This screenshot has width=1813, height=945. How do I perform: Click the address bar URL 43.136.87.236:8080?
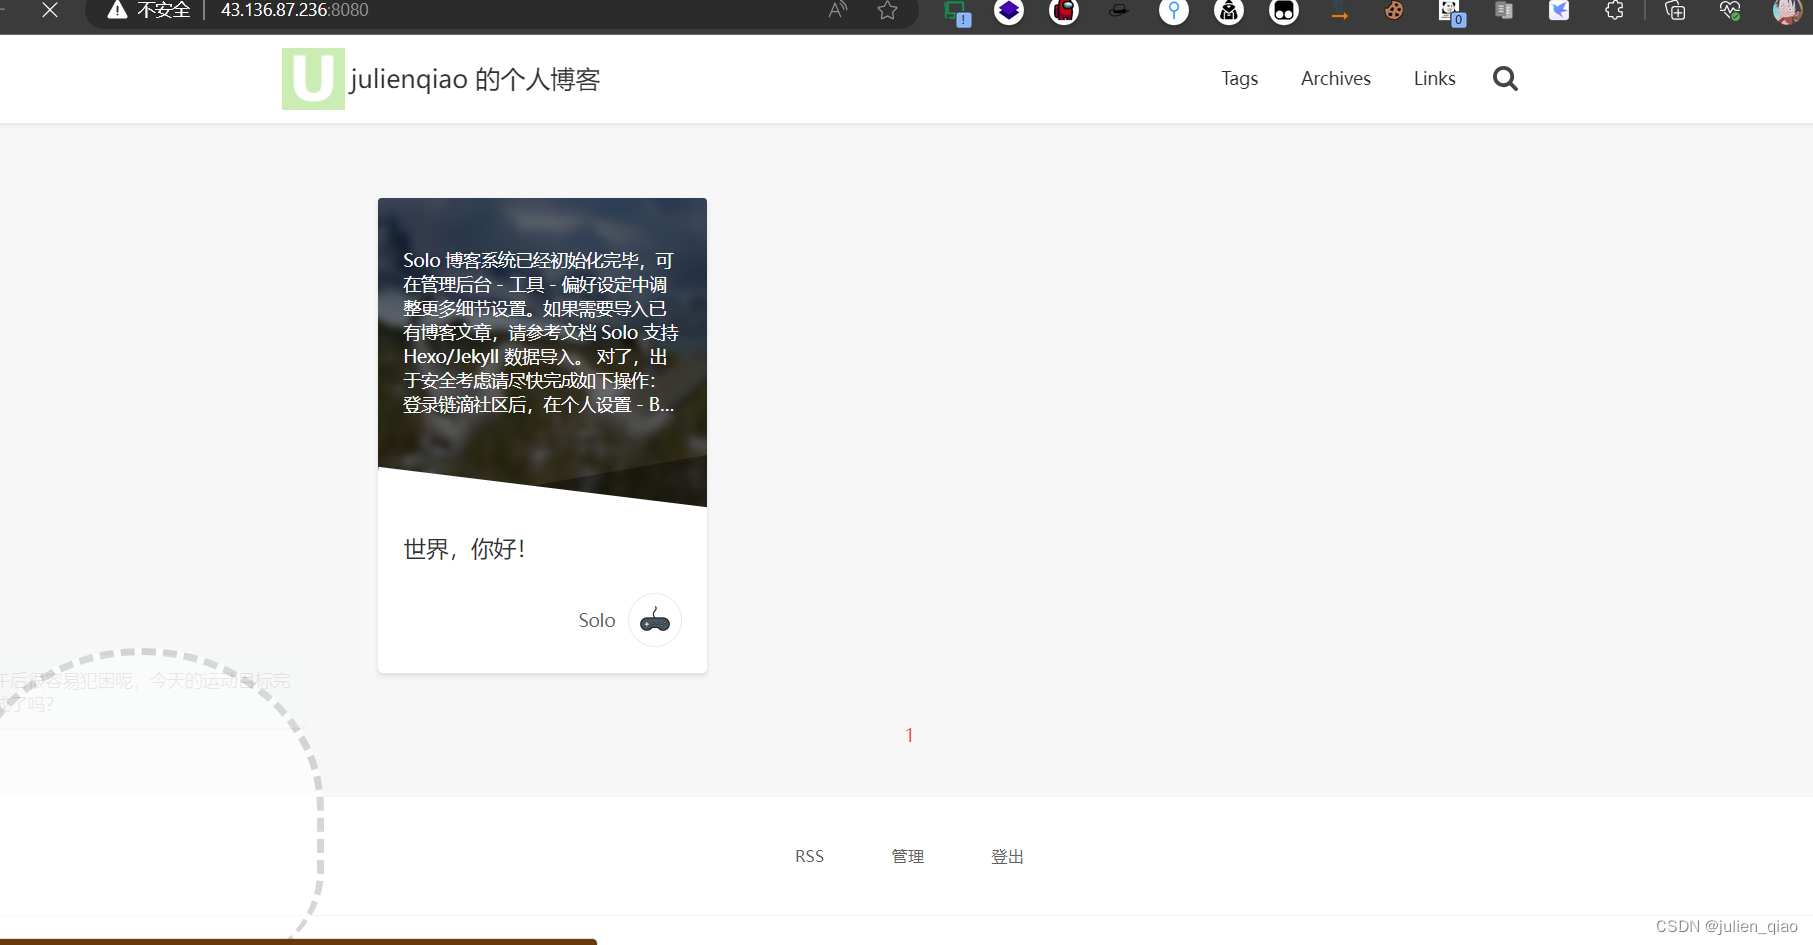tap(294, 10)
